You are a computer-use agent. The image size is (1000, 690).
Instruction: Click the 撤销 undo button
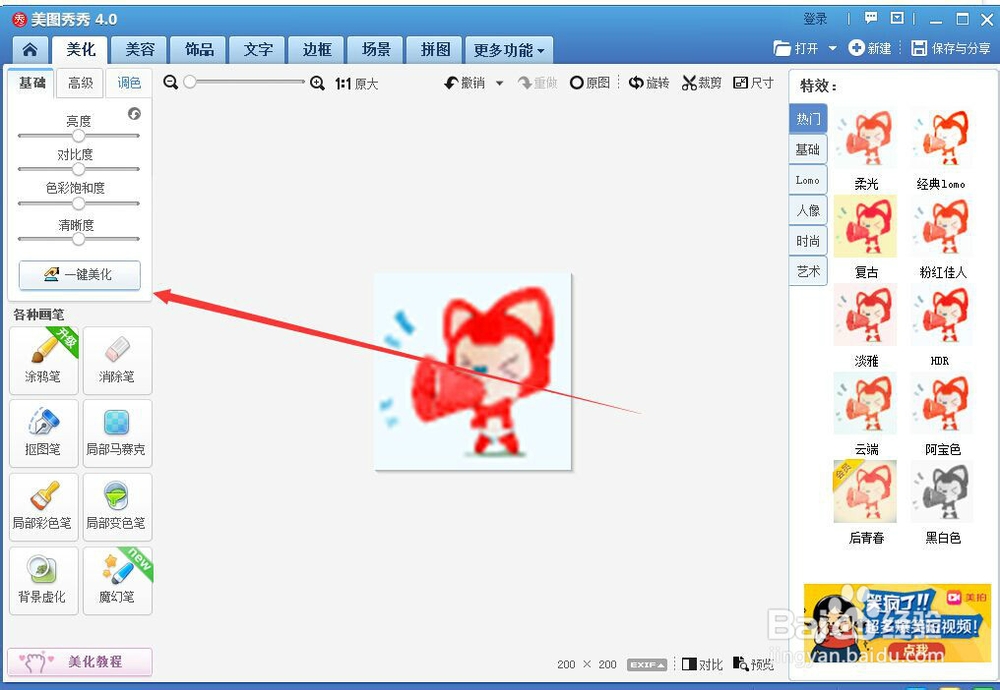[x=465, y=83]
